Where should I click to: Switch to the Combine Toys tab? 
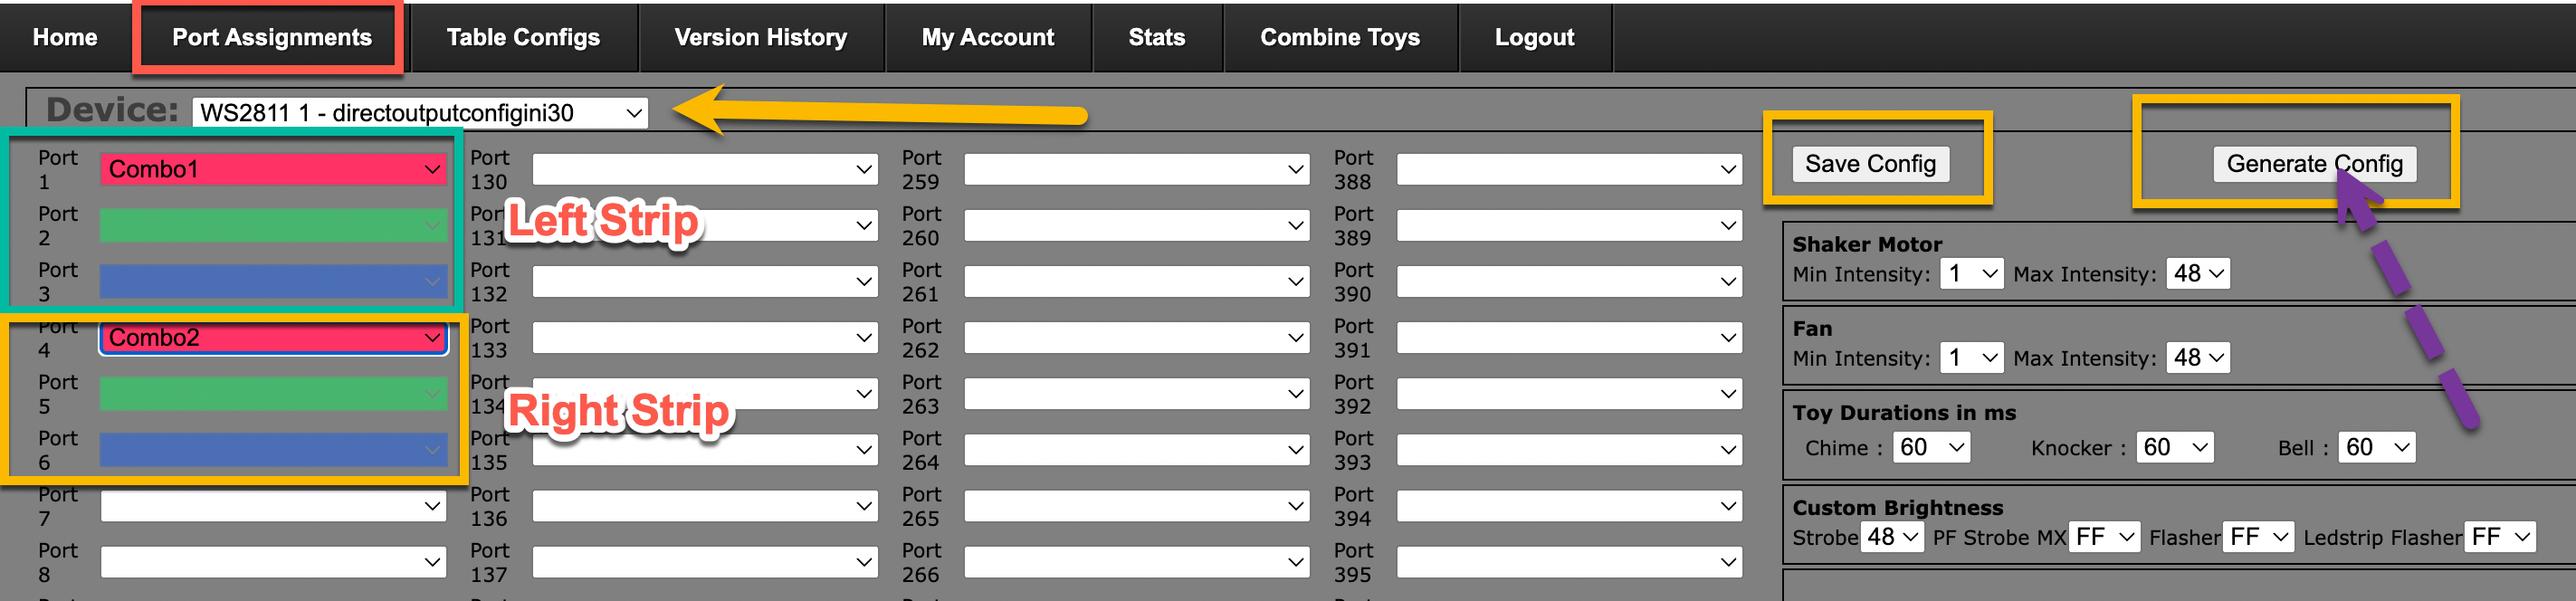pos(1339,37)
